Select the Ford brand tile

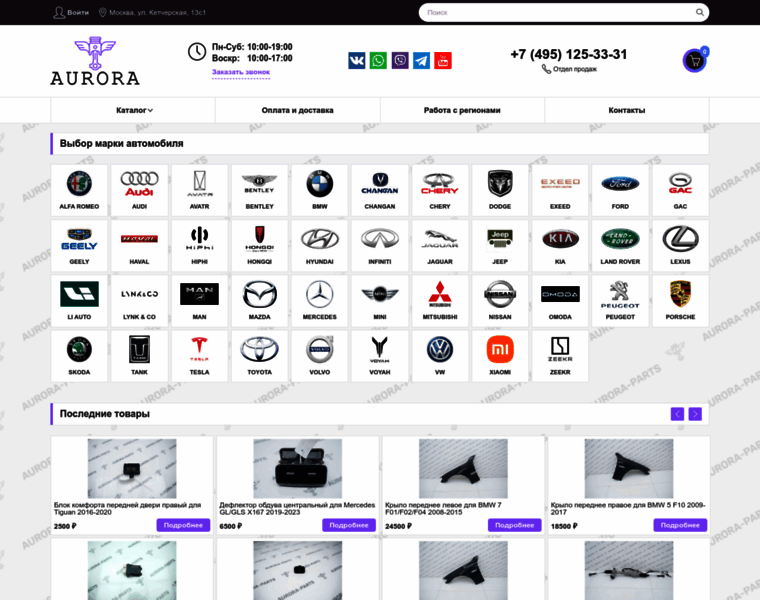click(620, 190)
